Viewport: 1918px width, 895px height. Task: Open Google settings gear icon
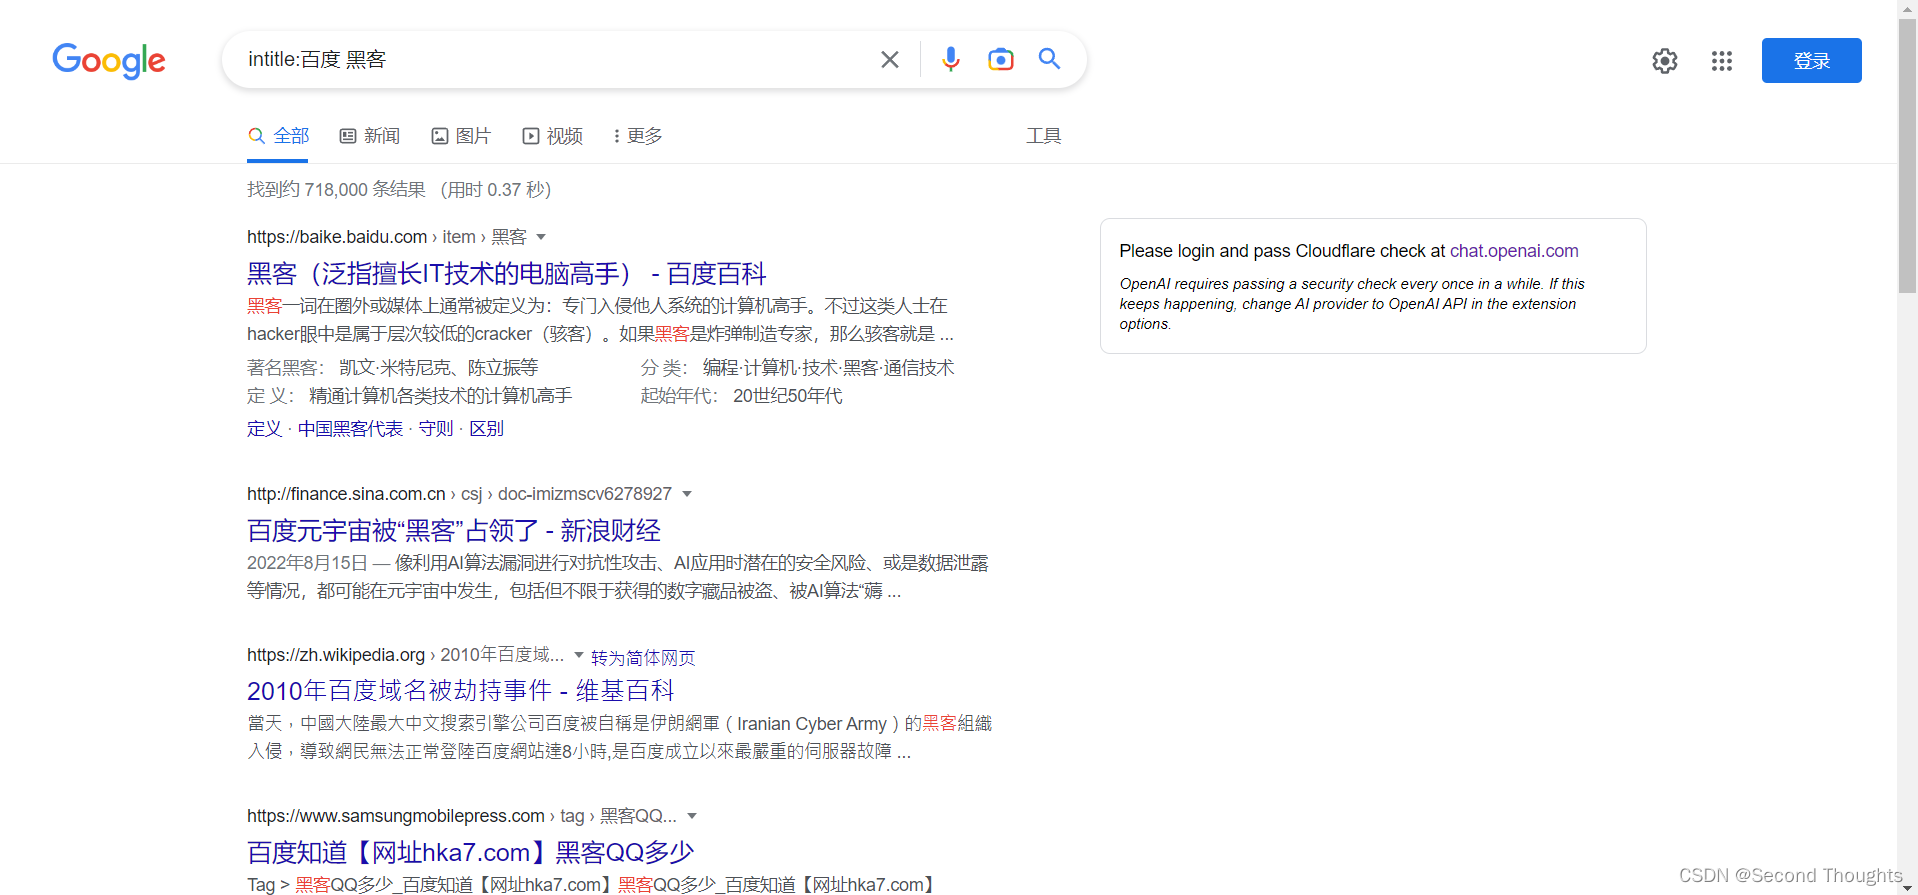click(1665, 61)
